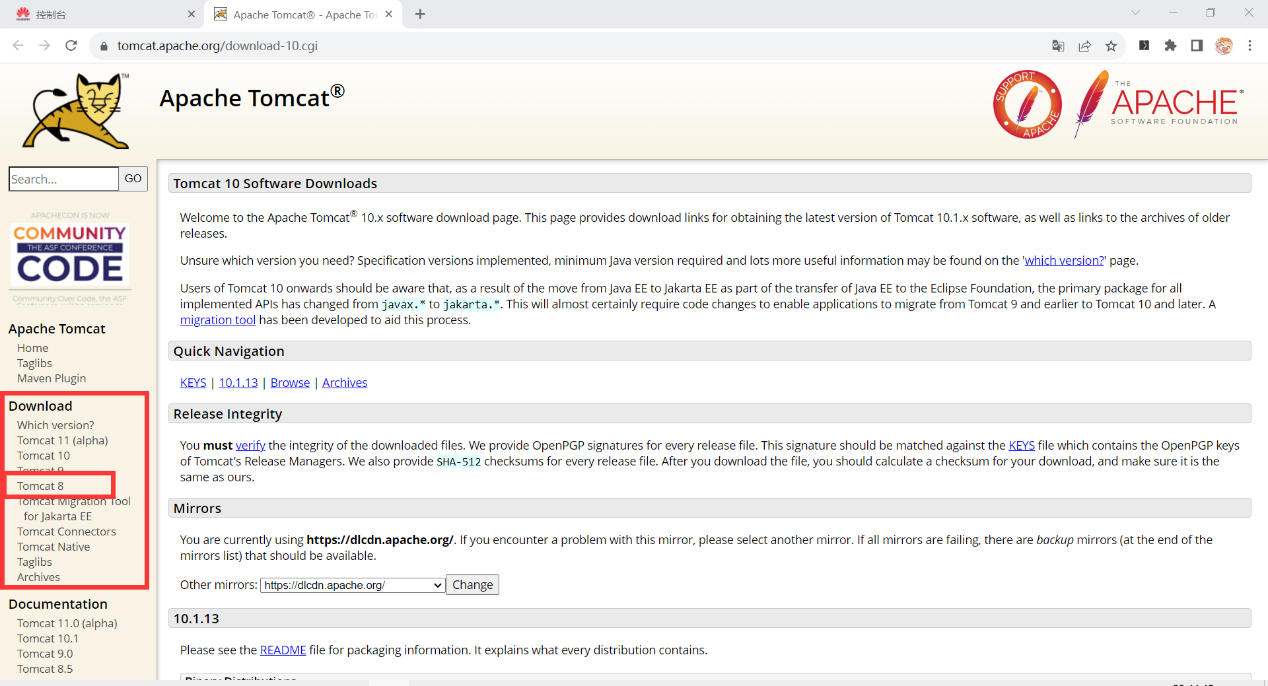
Task: Go back with the browser back arrow
Action: click(18, 46)
